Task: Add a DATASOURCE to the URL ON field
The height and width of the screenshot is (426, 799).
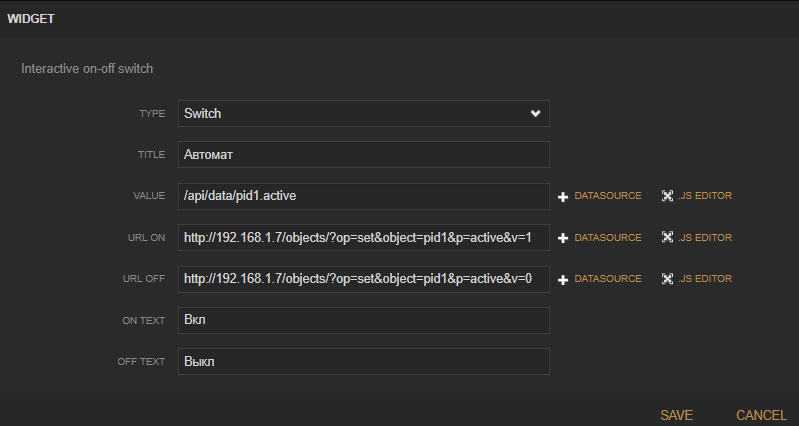Action: pyautogui.click(x=608, y=238)
